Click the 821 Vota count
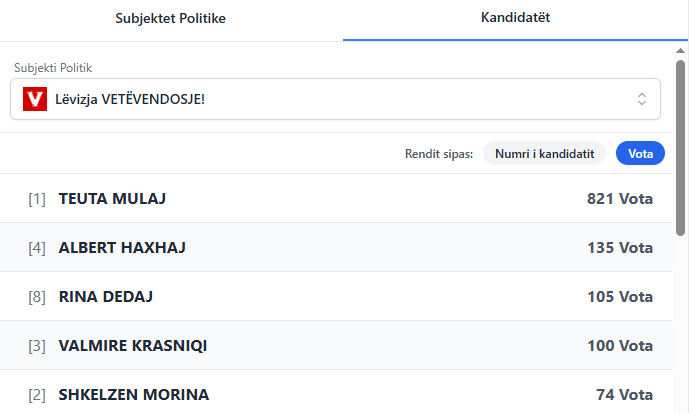689x413 pixels. (619, 199)
